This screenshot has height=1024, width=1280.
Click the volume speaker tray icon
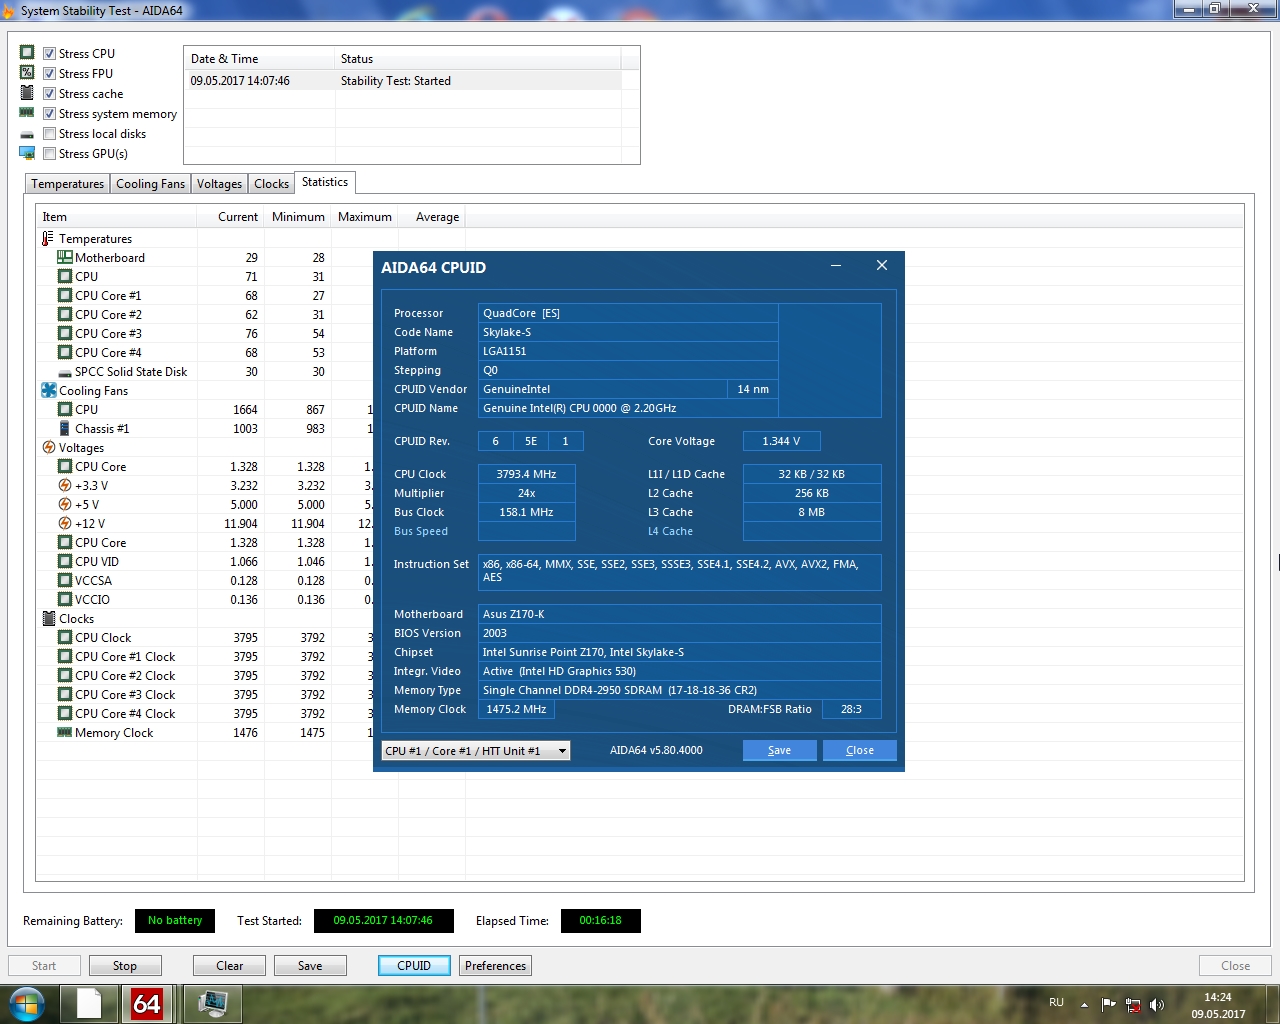click(x=1157, y=1005)
